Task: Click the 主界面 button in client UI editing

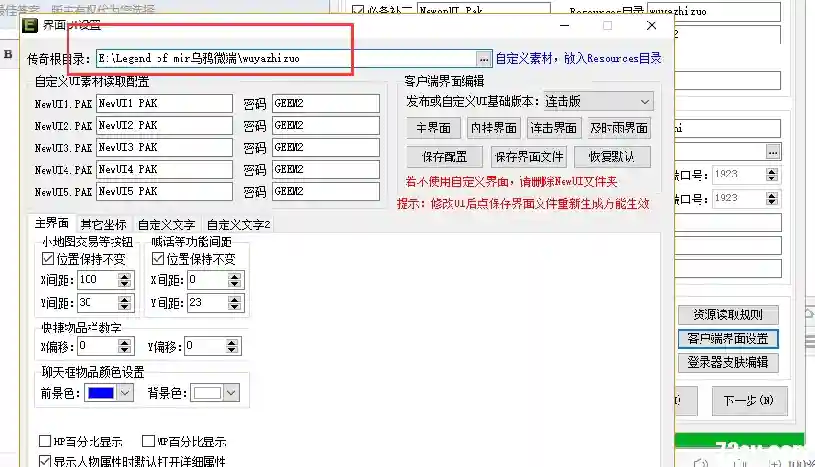Action: click(x=433, y=128)
